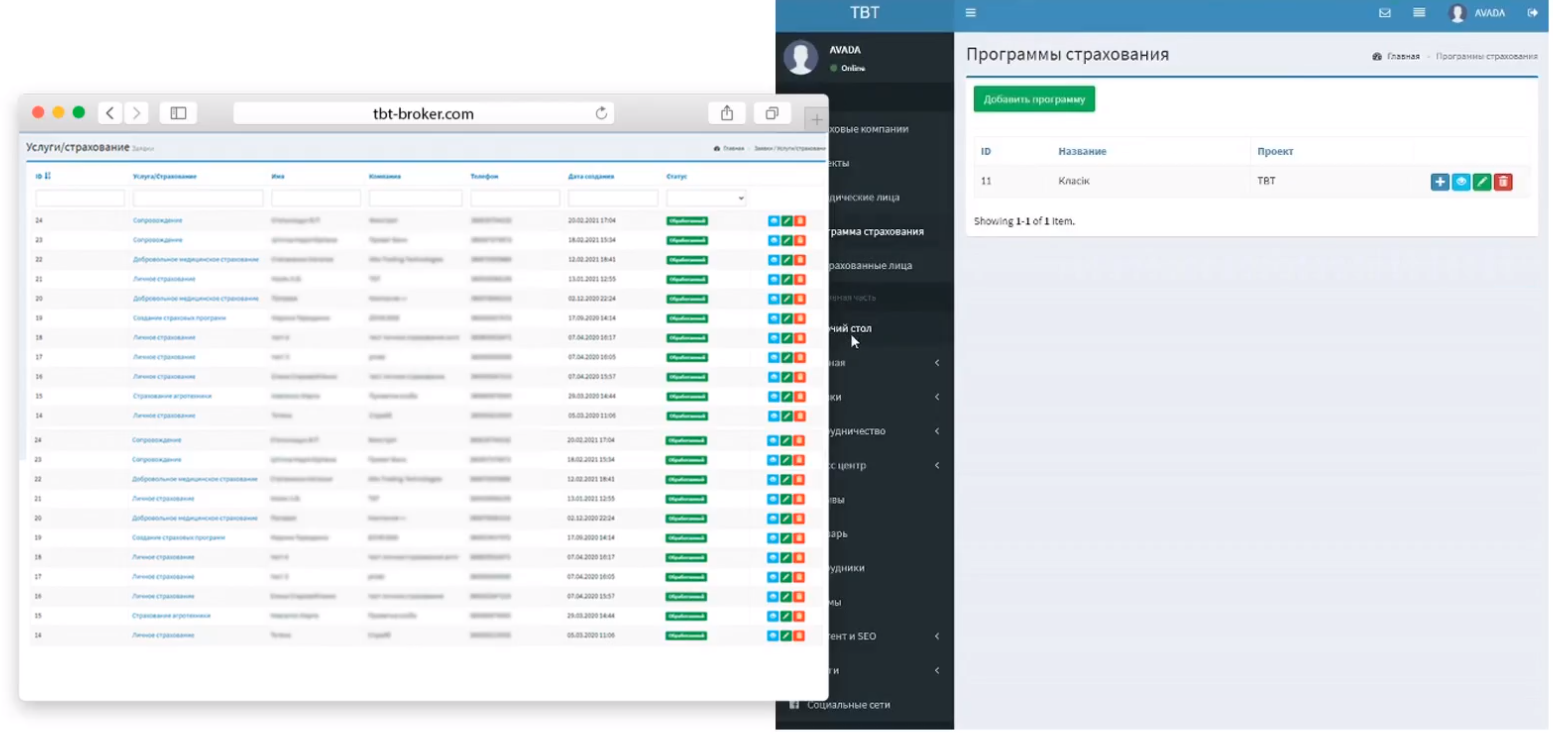This screenshot has height=735, width=1553.
Task: Open Safari tab overview icon
Action: coord(772,113)
